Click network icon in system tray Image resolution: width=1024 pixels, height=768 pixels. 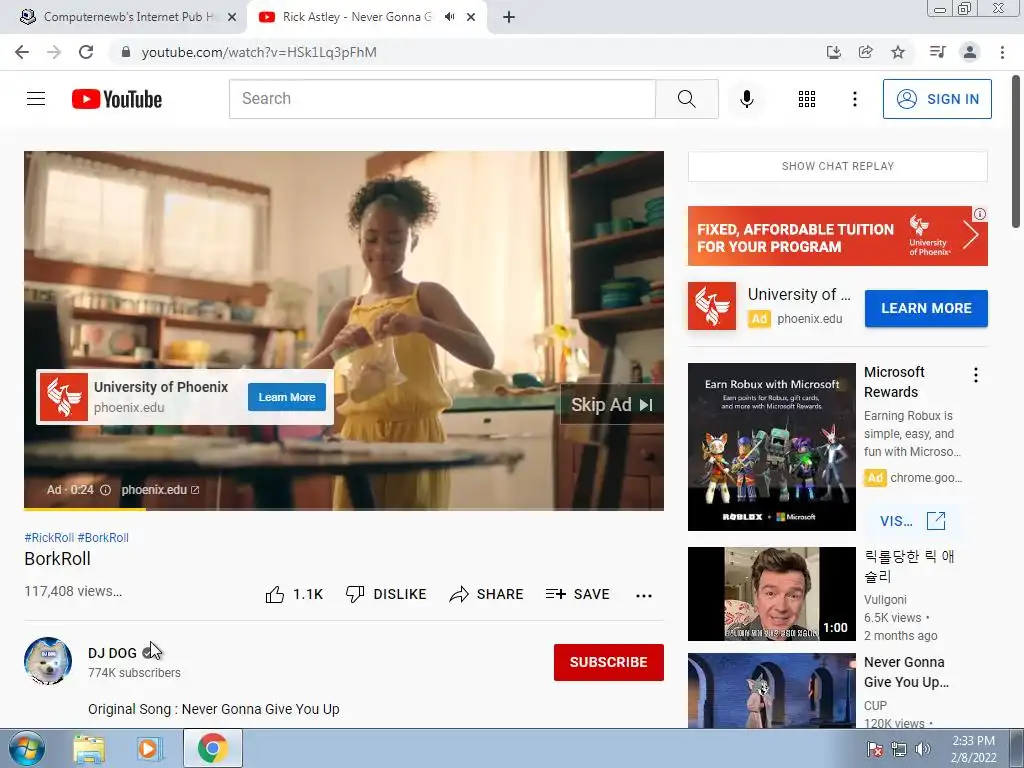coord(899,749)
